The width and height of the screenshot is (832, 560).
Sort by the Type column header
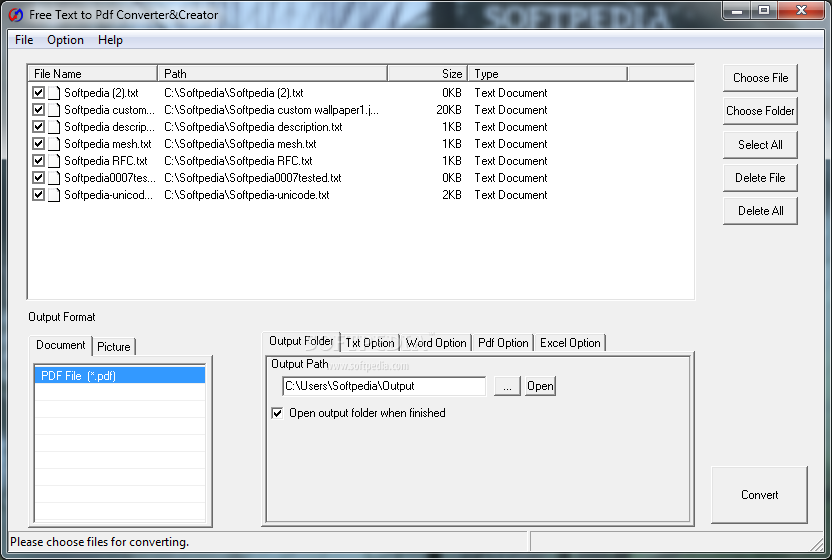pos(548,74)
